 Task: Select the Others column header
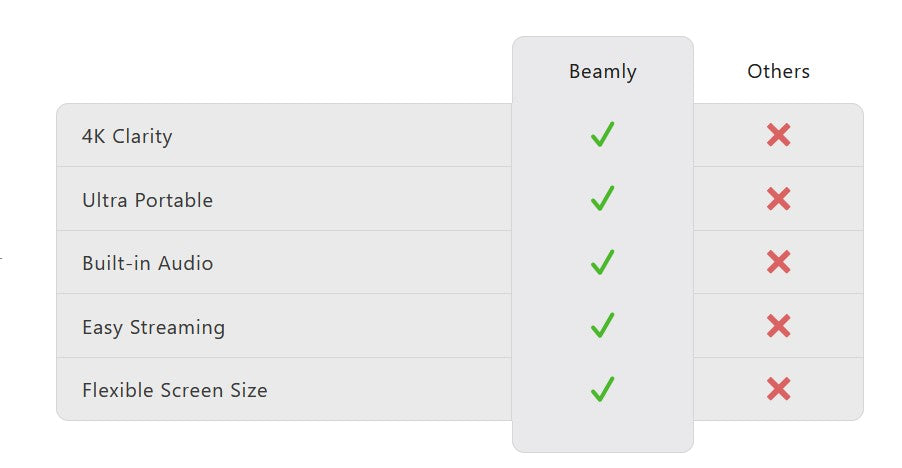pyautogui.click(x=778, y=72)
